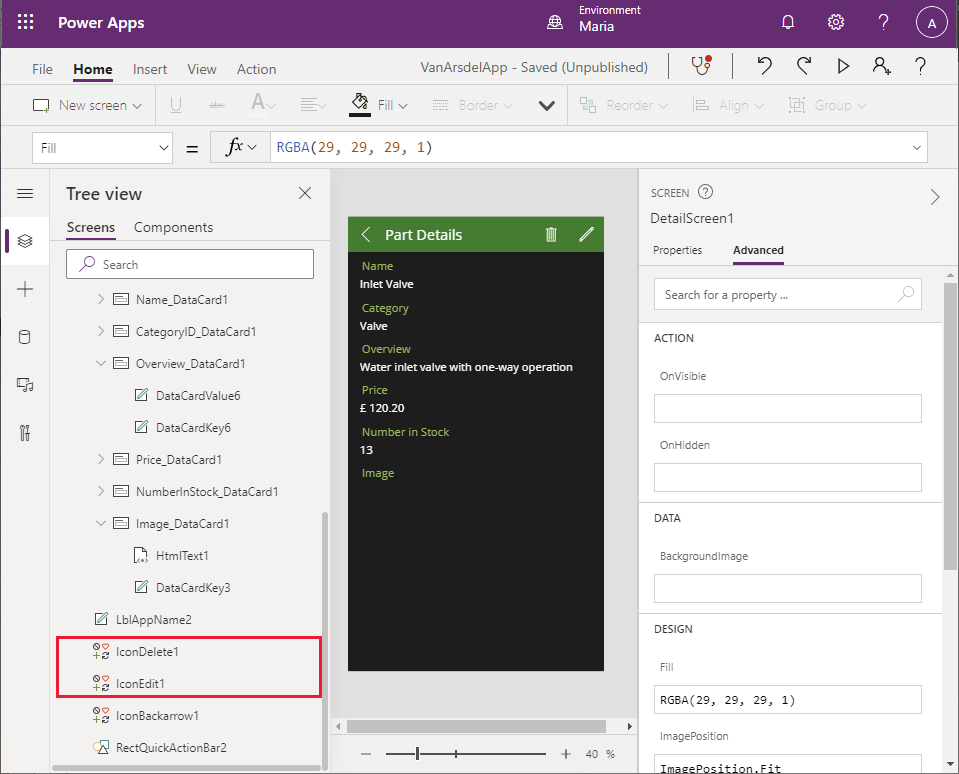Select IconDelete1 in the tree view

click(147, 651)
